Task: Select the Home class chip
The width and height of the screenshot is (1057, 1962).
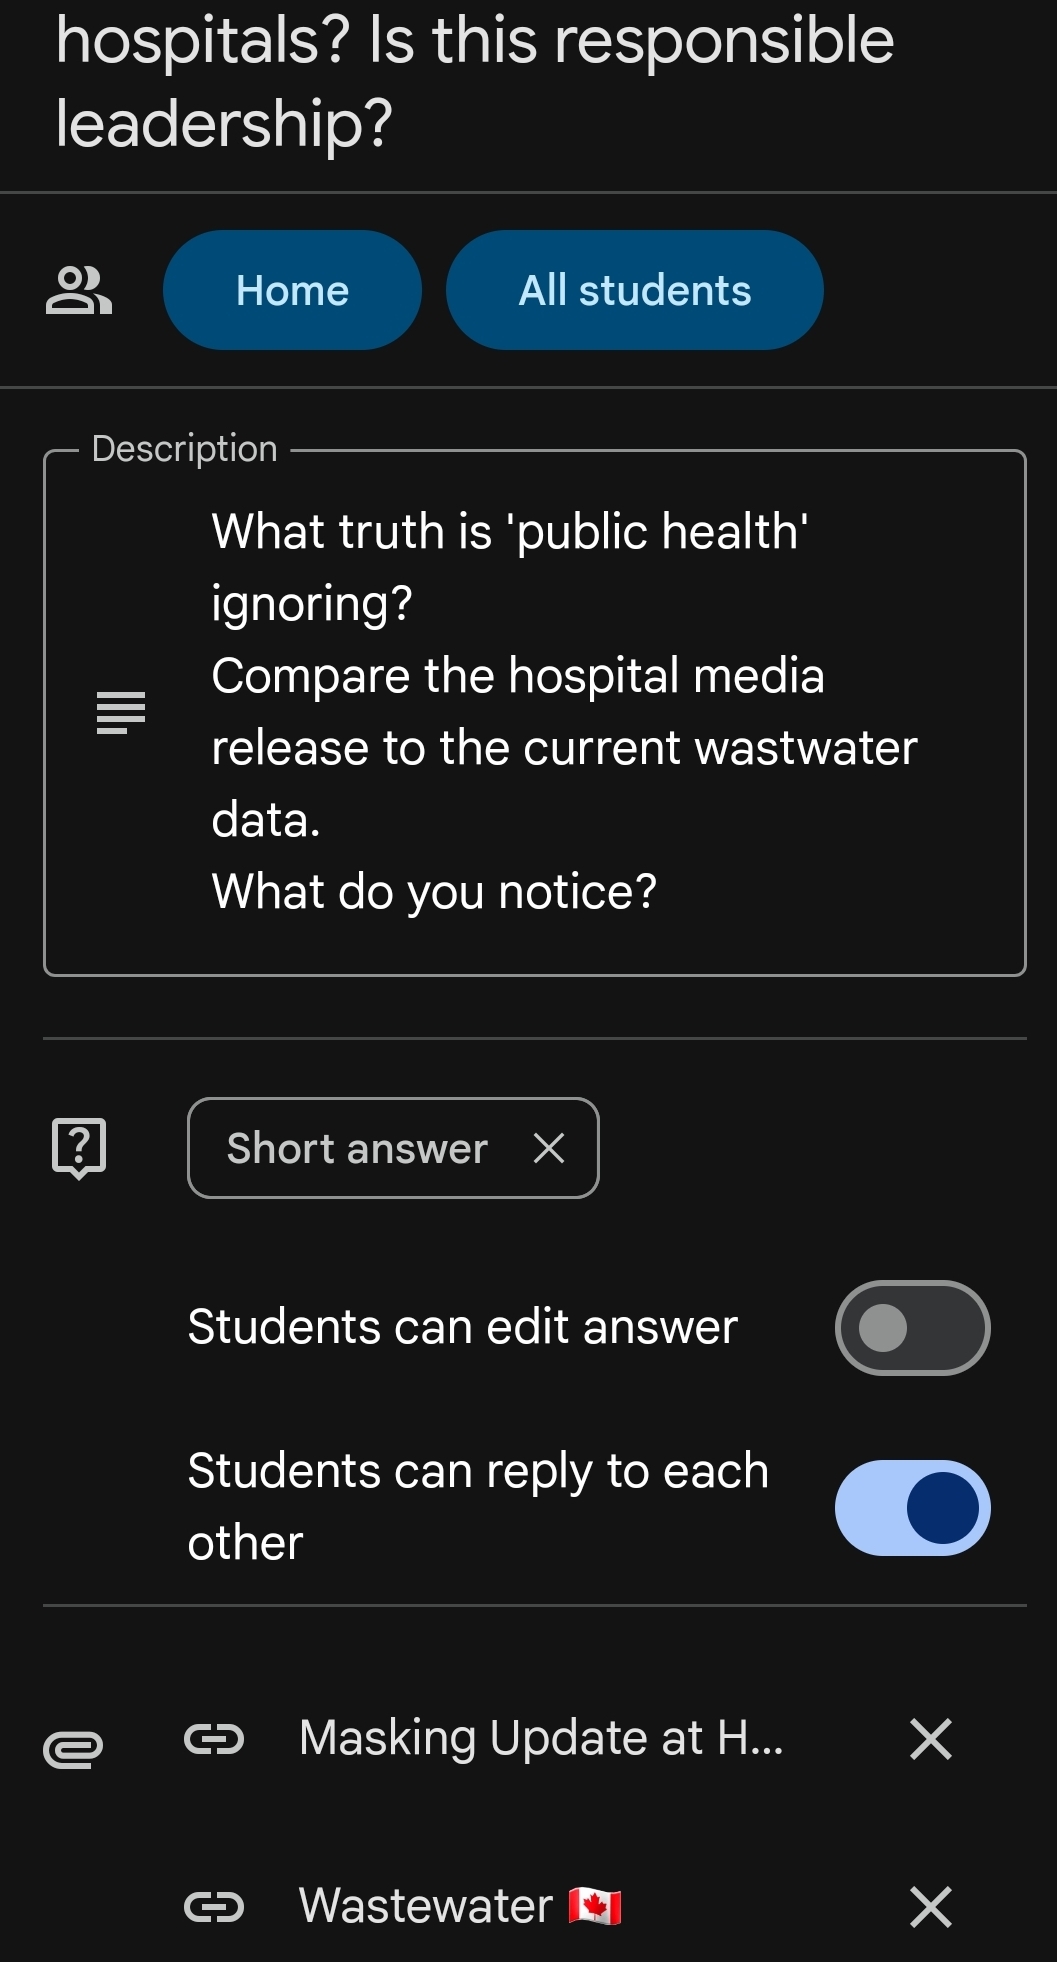Action: 292,291
